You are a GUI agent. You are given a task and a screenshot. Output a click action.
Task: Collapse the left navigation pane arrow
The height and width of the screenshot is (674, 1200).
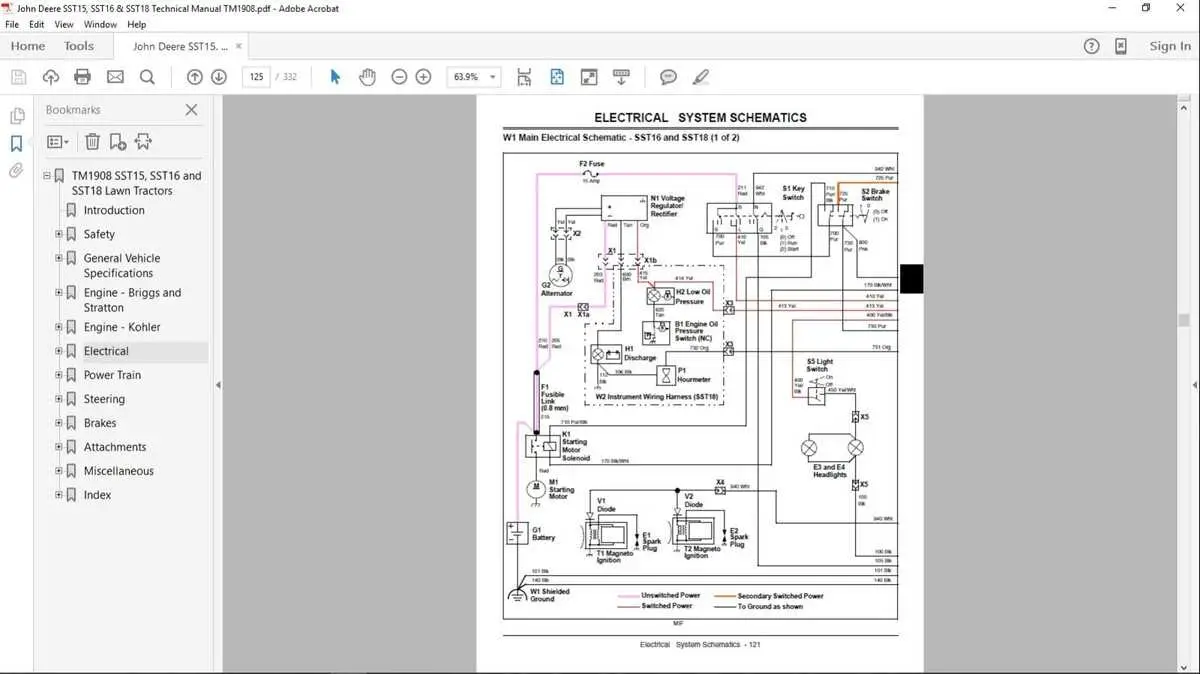[217, 385]
